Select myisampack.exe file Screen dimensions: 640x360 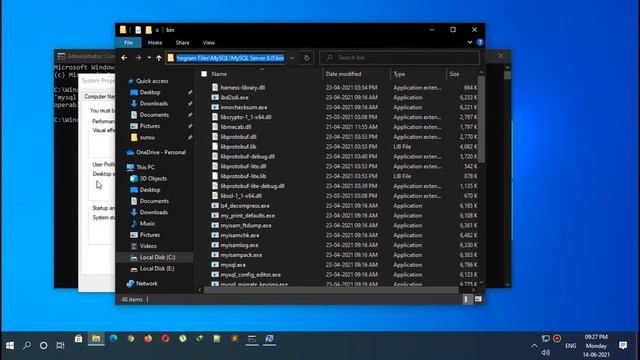241,255
